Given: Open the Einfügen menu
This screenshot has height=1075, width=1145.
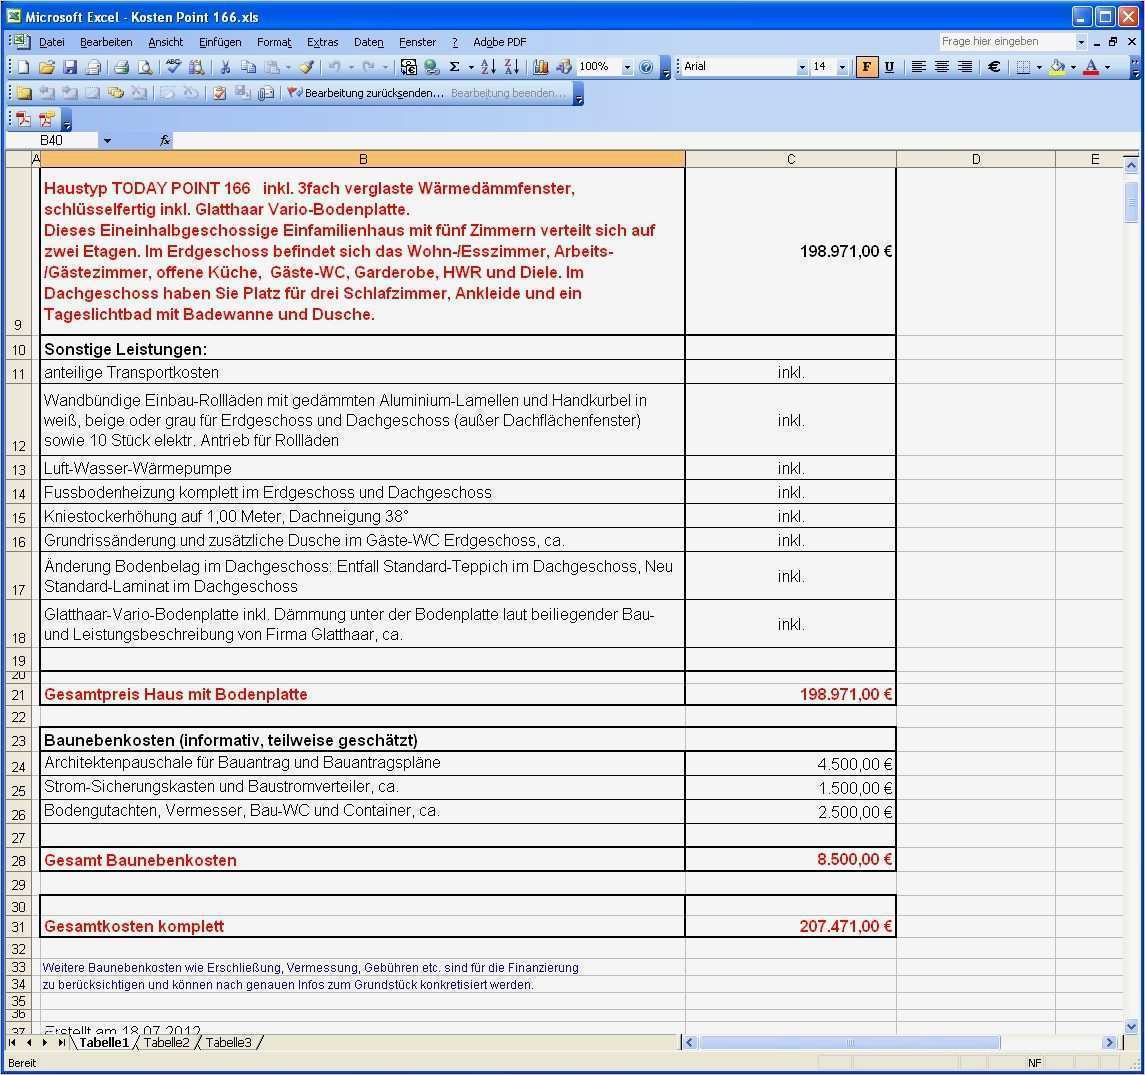Looking at the screenshot, I should [x=220, y=42].
